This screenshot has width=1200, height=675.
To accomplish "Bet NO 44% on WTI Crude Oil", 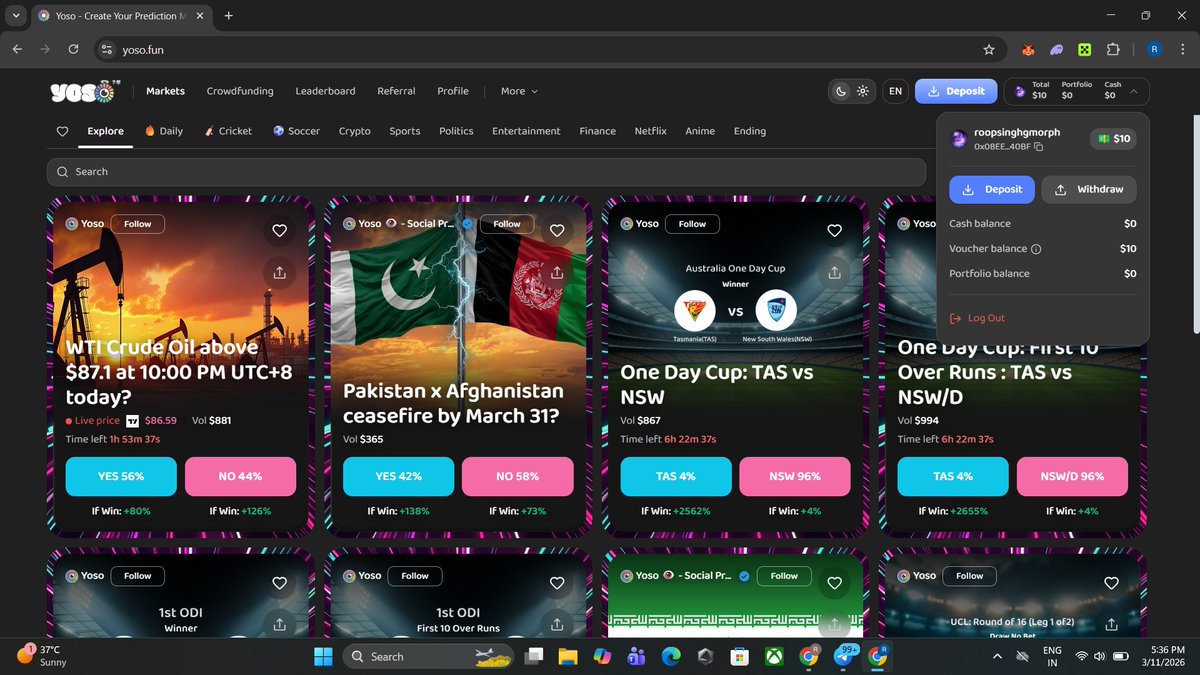I will tap(240, 476).
